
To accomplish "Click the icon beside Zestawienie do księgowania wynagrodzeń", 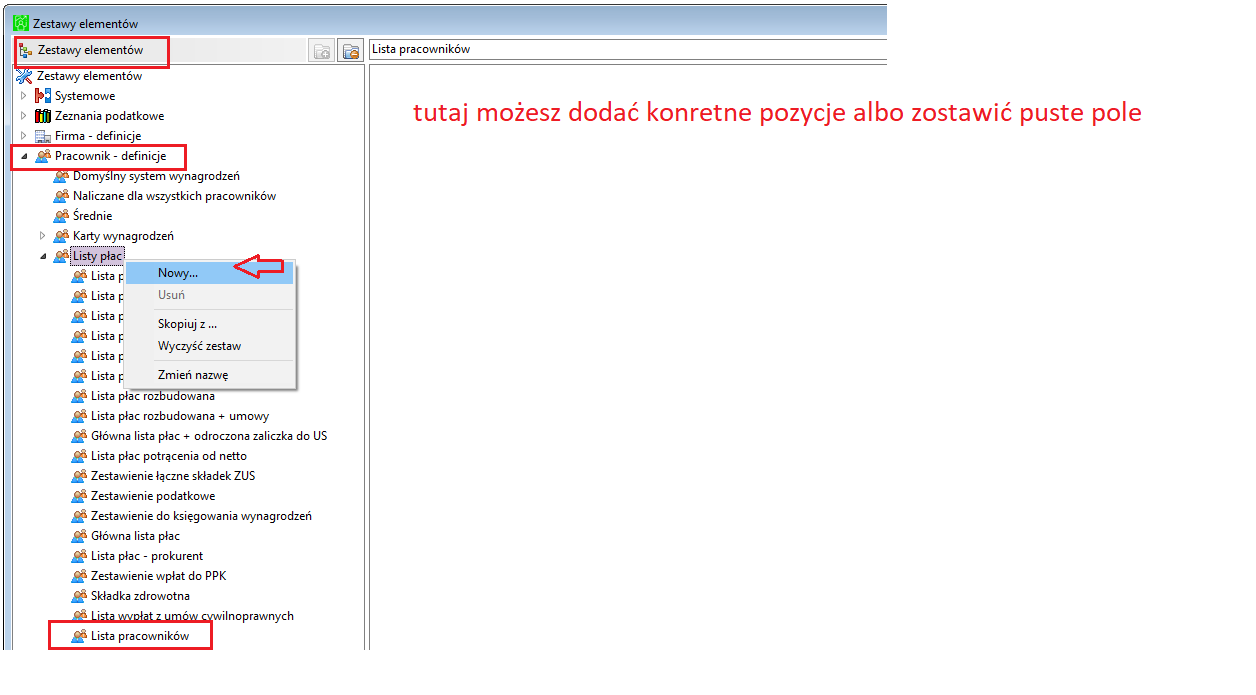I will pyautogui.click(x=79, y=516).
